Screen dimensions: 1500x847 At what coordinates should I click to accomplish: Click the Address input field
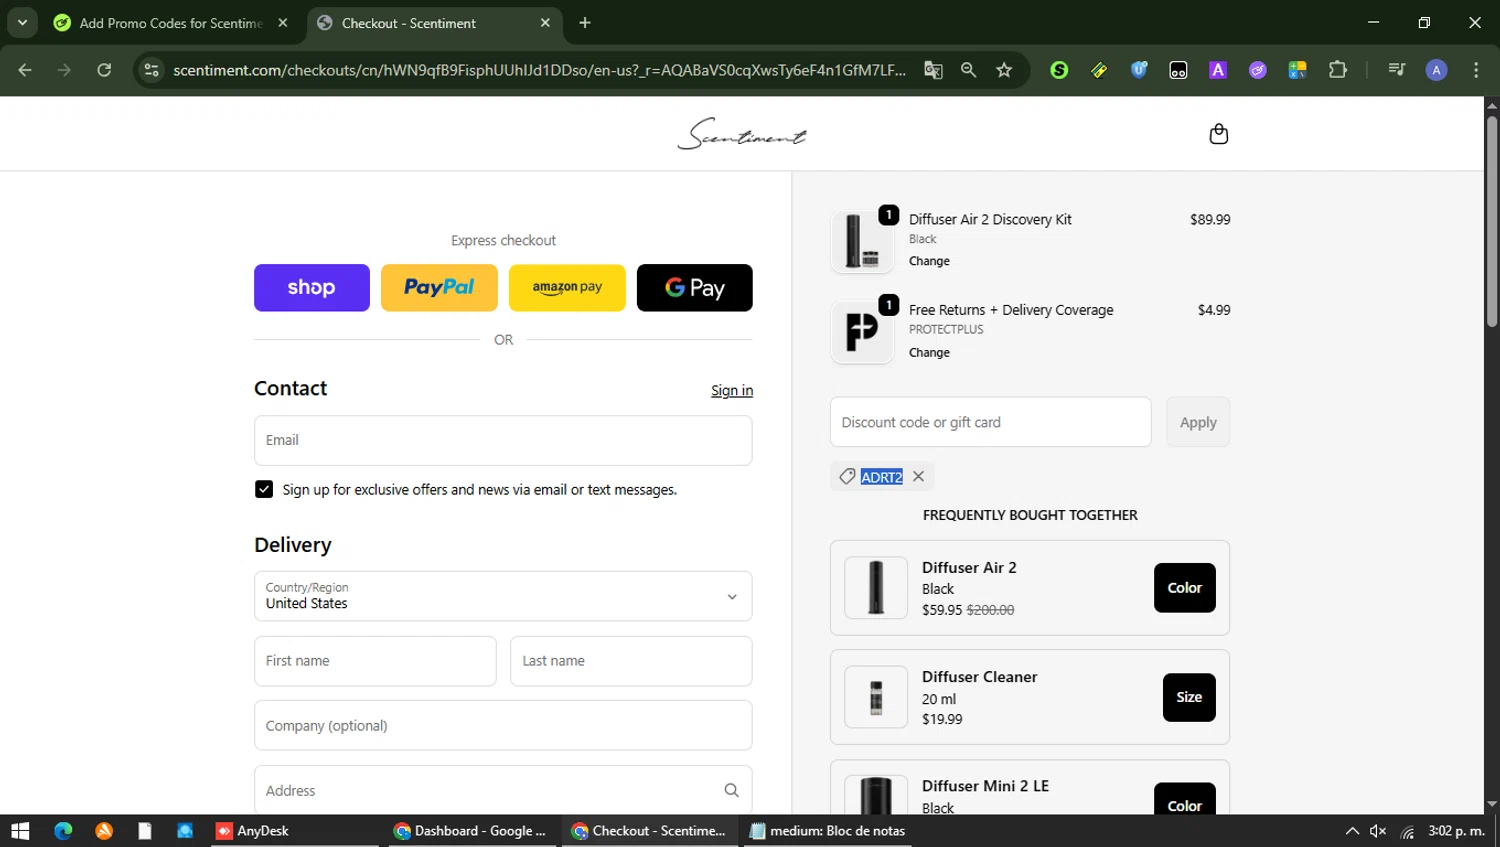(x=503, y=790)
